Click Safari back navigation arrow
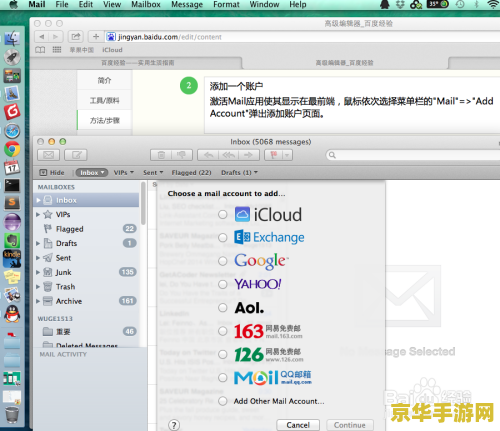500x431 pixels. click(x=42, y=37)
